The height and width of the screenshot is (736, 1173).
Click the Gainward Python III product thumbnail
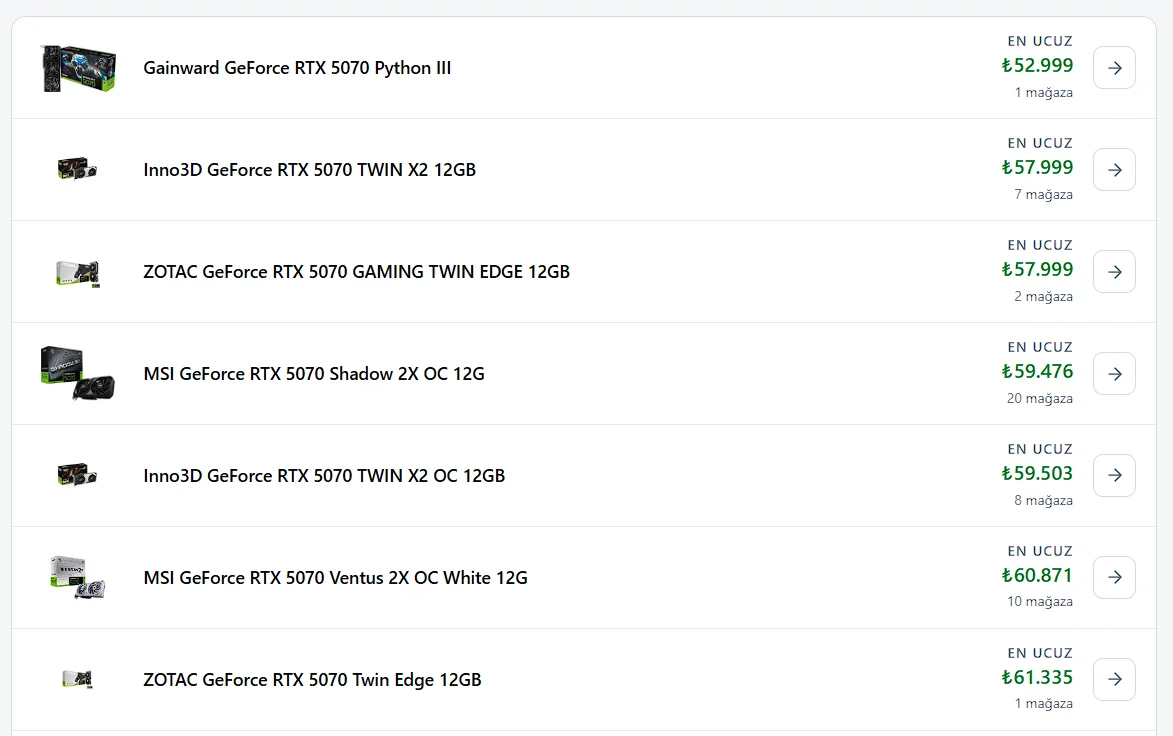coord(79,68)
